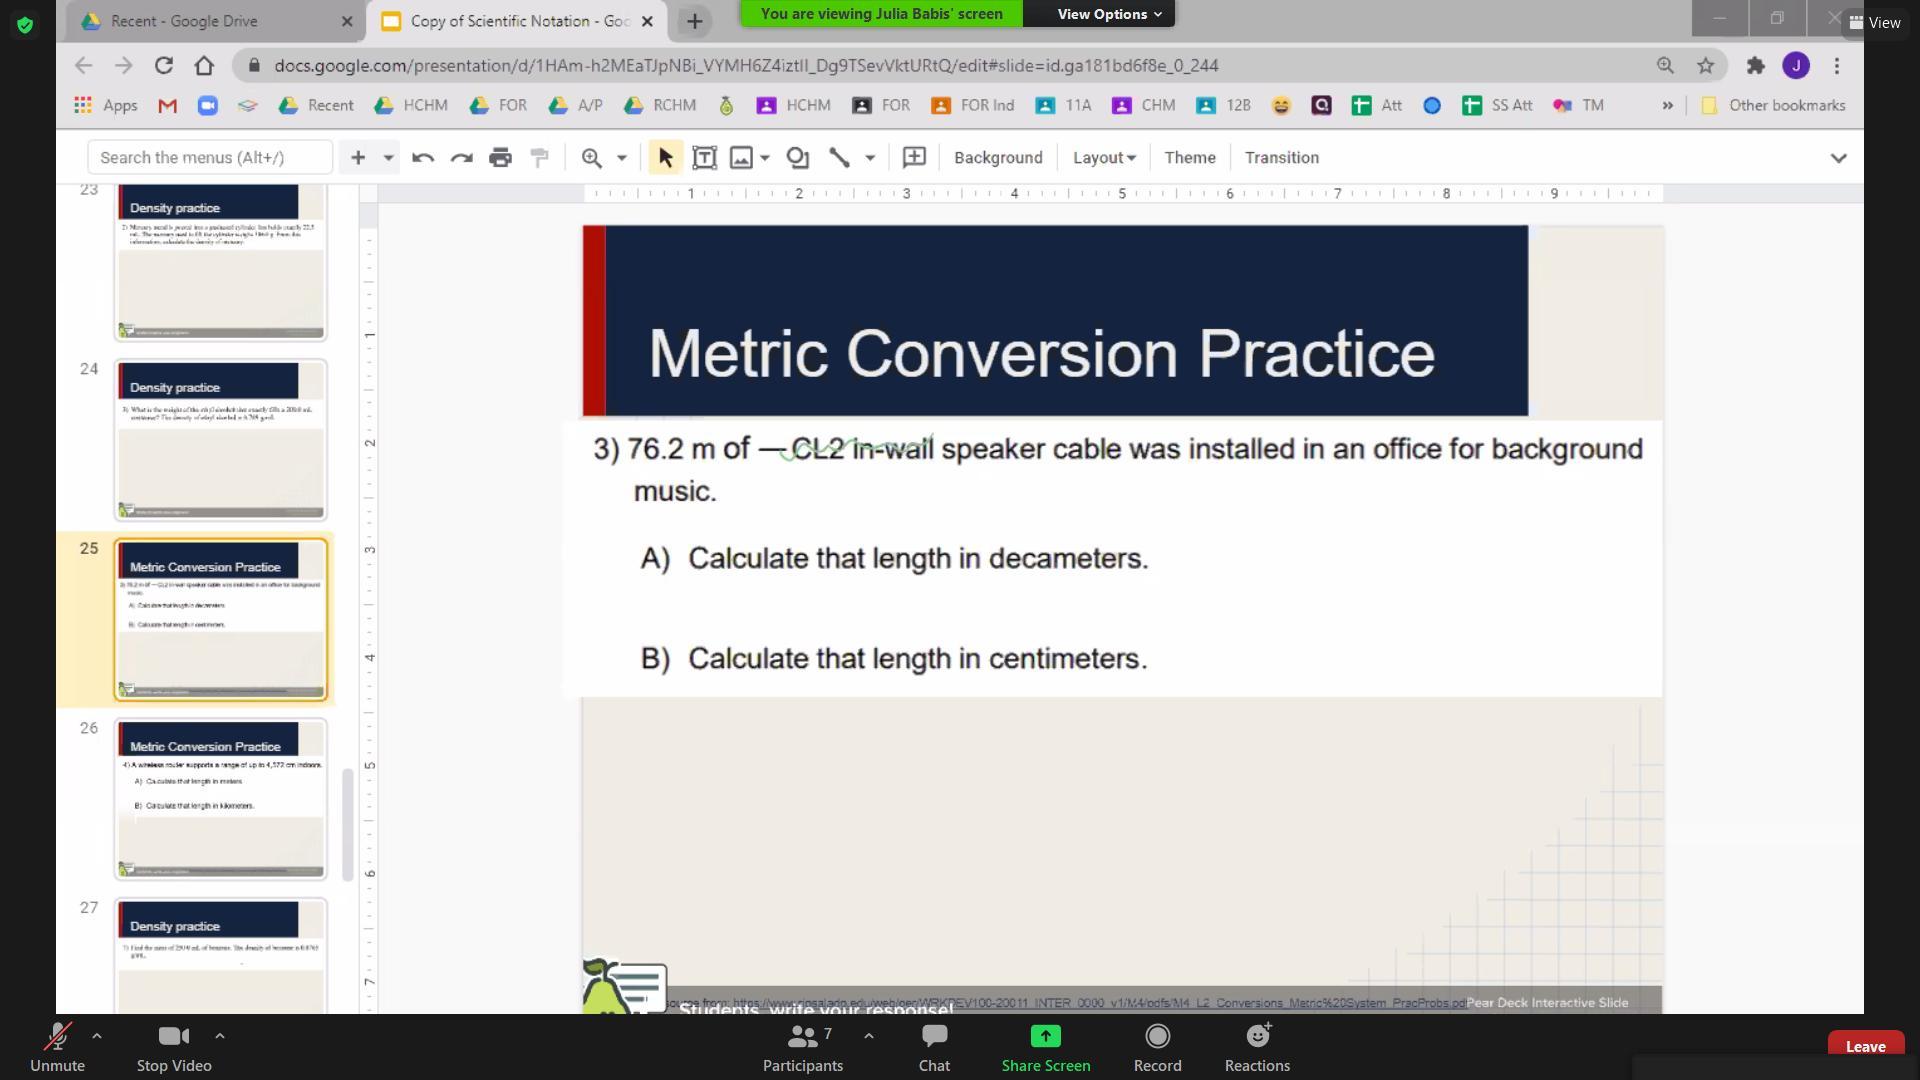The width and height of the screenshot is (1920, 1080).
Task: Click the insert image icon
Action: tap(741, 158)
